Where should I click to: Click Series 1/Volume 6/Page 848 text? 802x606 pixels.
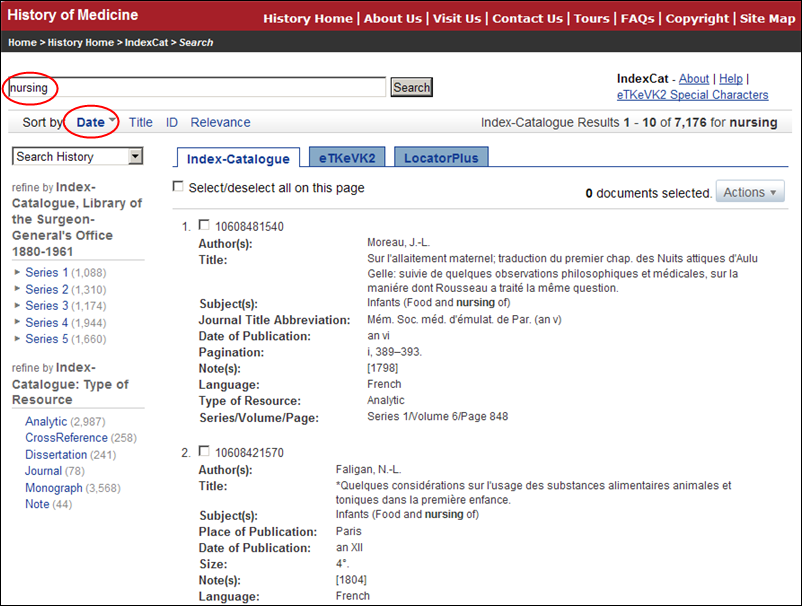point(437,416)
